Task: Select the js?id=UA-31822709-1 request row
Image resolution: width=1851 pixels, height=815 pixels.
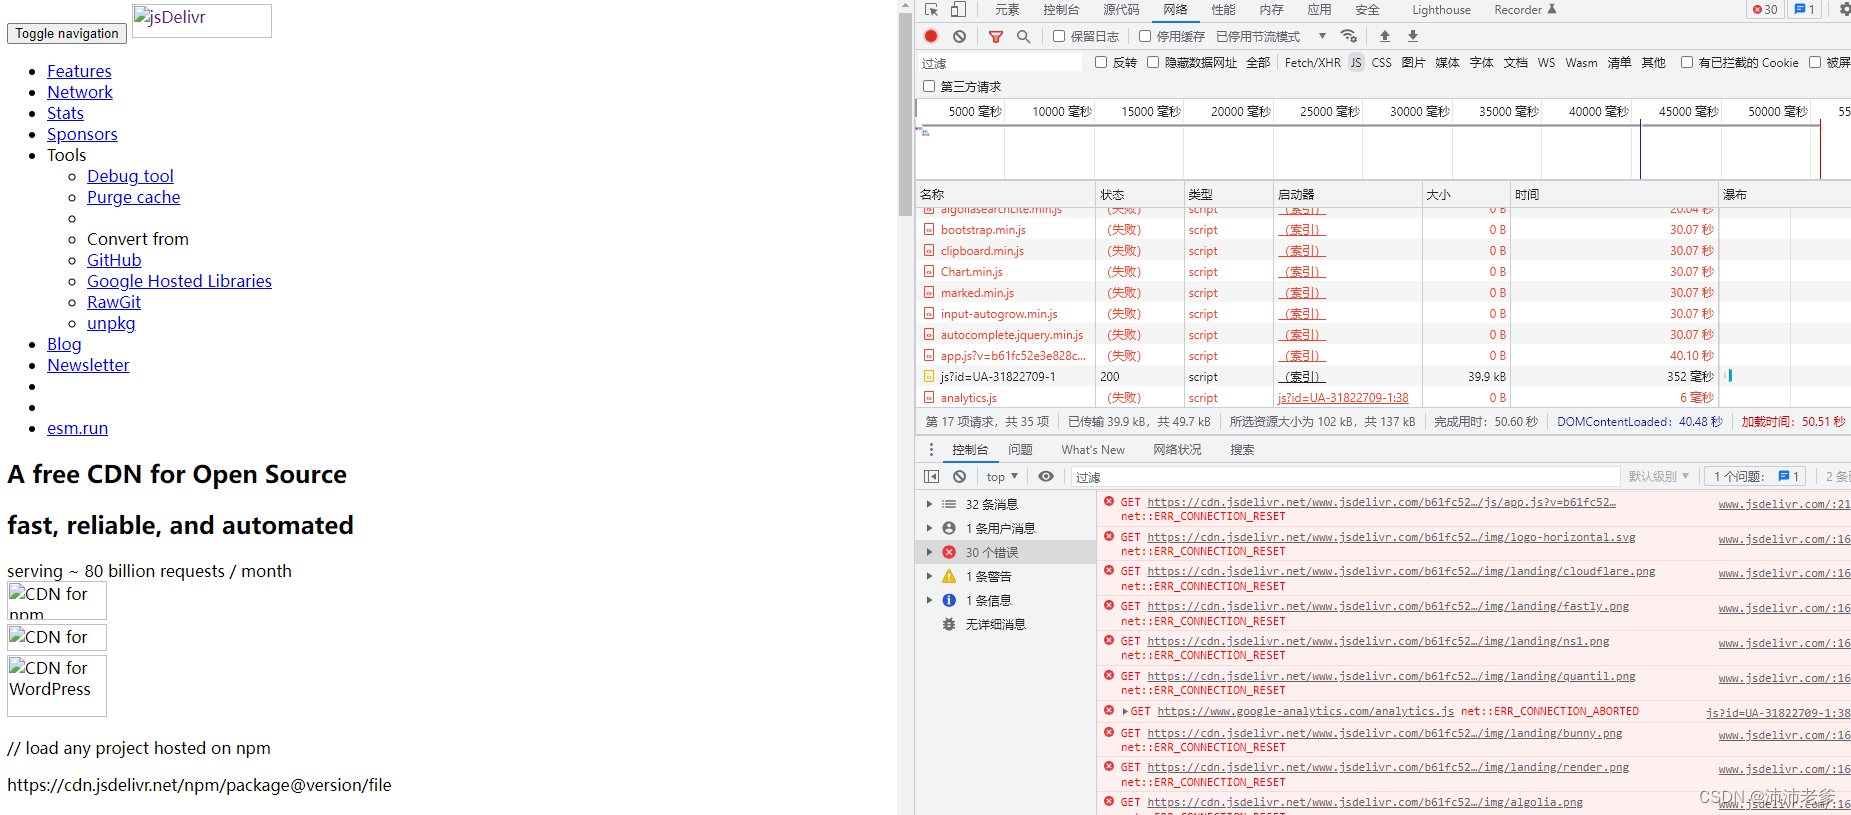Action: (1317, 377)
